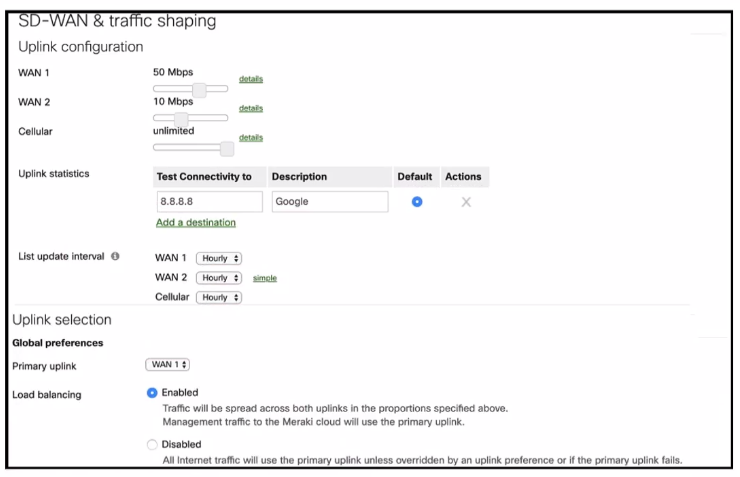Click the WAN 1 bandwidth slider handle
Image resolution: width=740 pixels, height=477 pixels.
pos(199,90)
